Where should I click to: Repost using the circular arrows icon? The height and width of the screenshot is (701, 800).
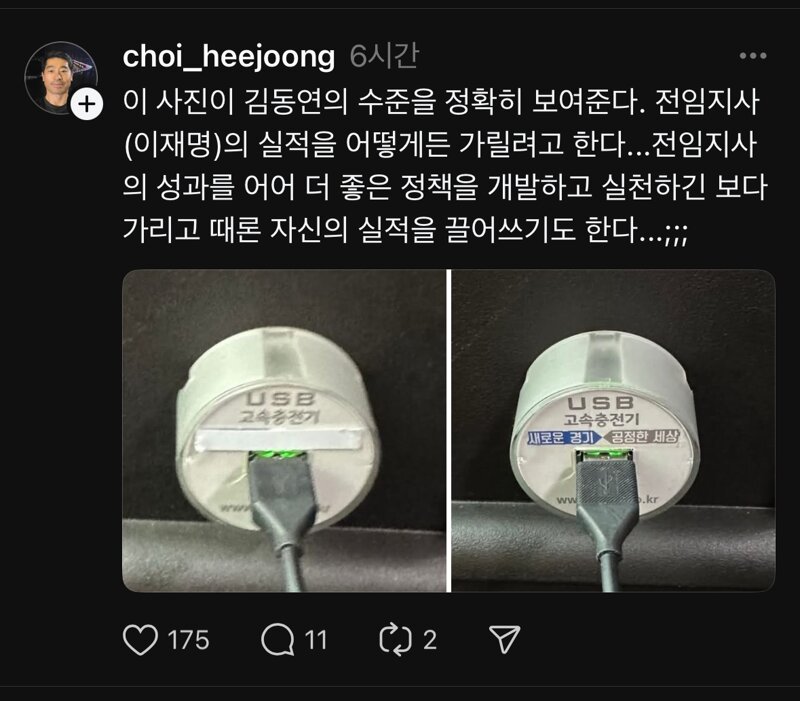pos(396,640)
